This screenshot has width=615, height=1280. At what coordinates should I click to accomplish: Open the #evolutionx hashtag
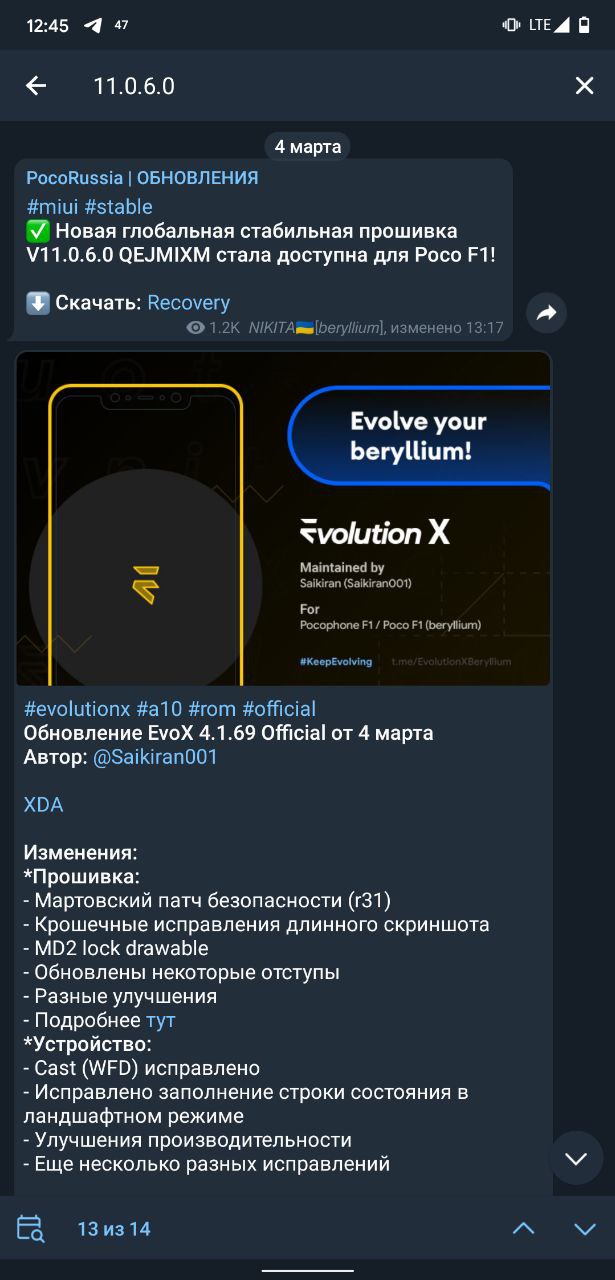point(77,709)
